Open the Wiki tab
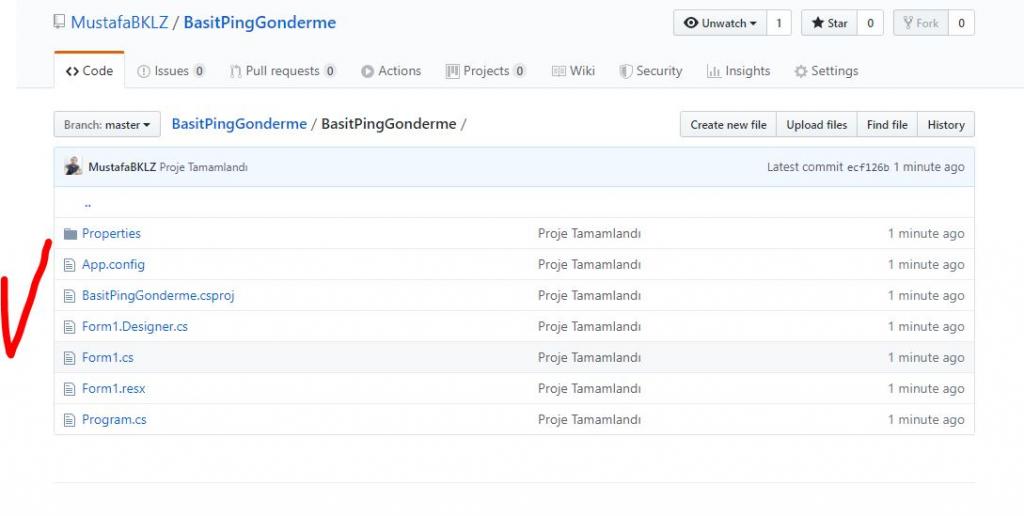The image size is (1024, 516). pyautogui.click(x=573, y=71)
